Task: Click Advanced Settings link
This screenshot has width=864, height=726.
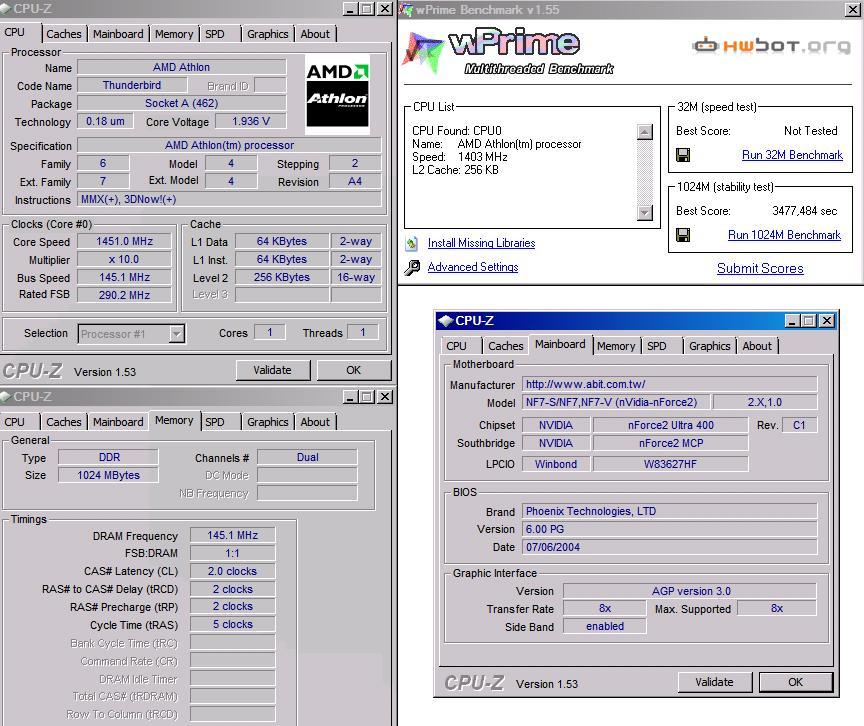Action: (x=473, y=267)
